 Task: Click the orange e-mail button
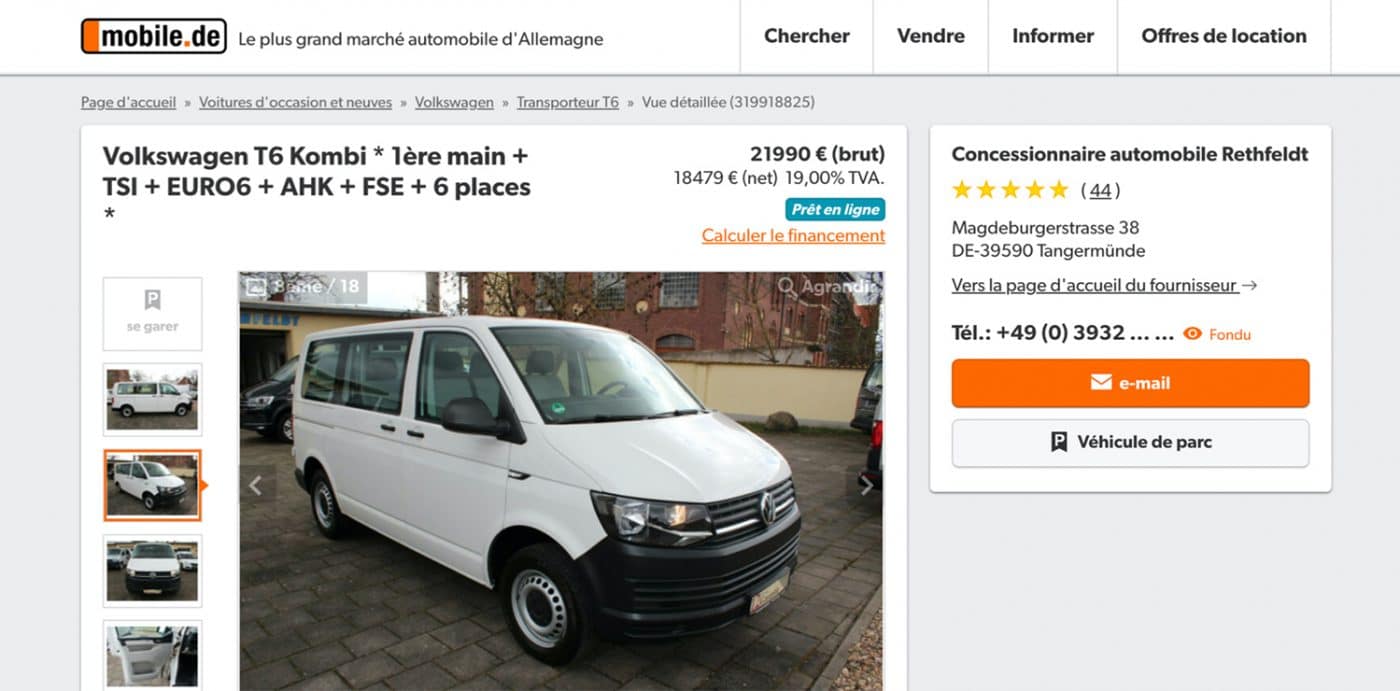[1130, 383]
